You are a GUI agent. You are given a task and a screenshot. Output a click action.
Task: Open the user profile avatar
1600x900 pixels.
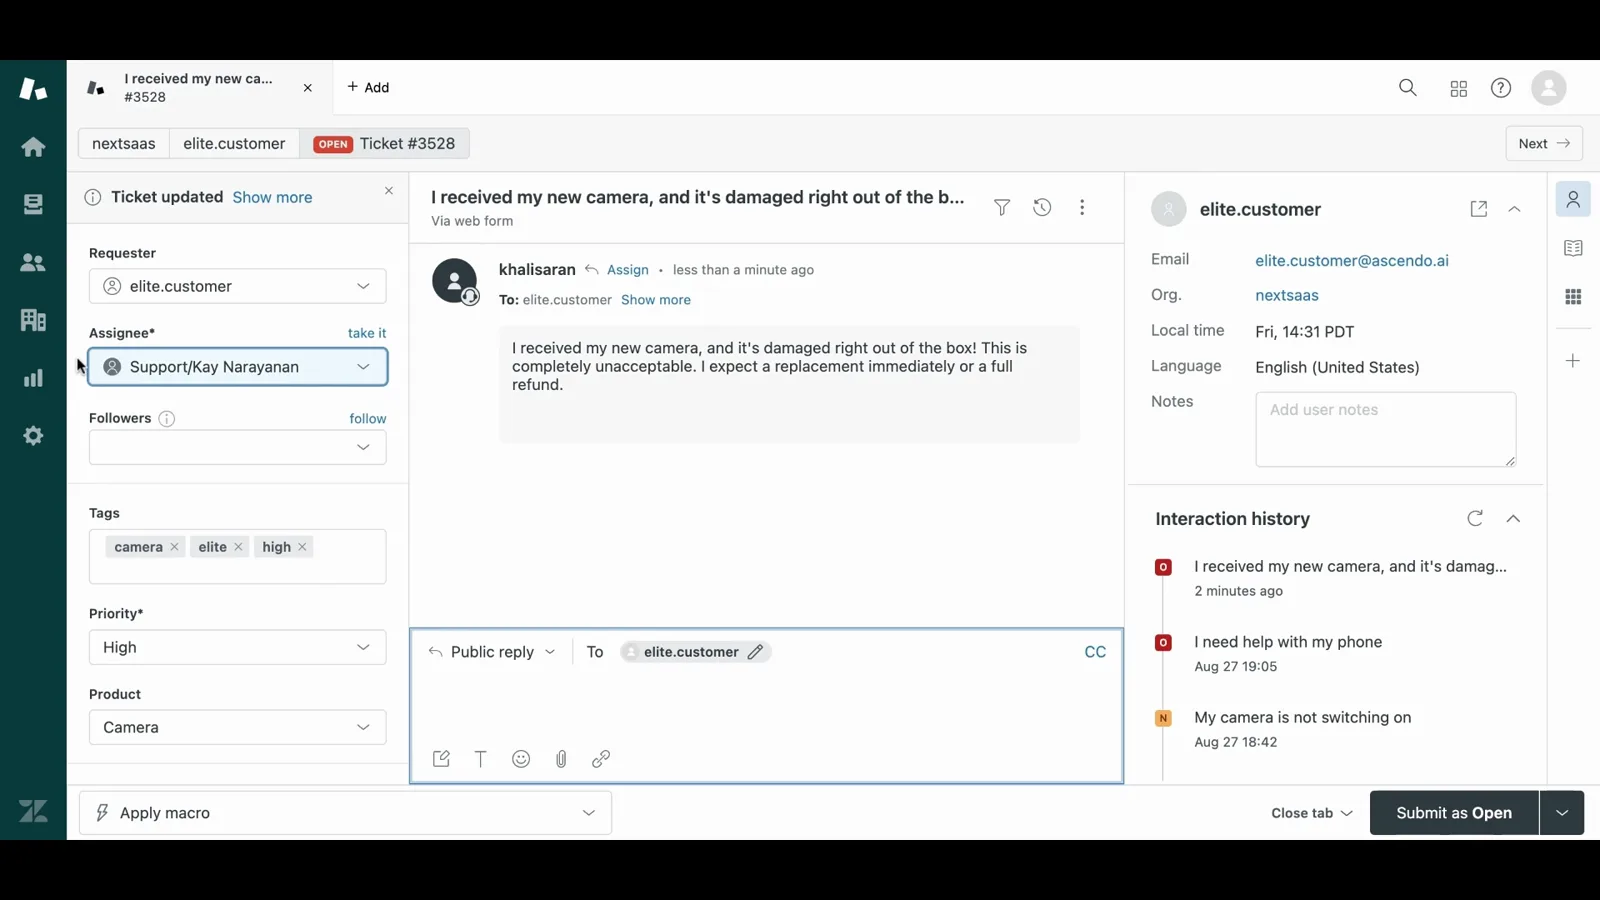click(x=1549, y=88)
